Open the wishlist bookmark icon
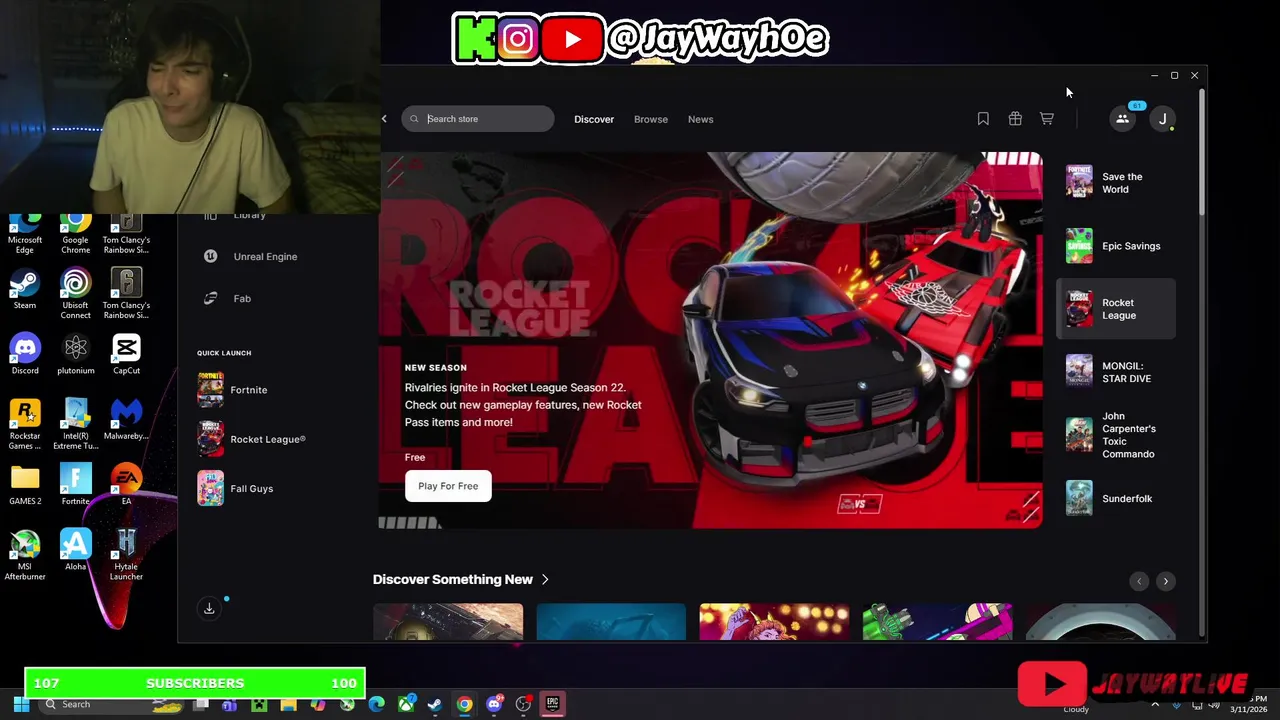 (983, 119)
